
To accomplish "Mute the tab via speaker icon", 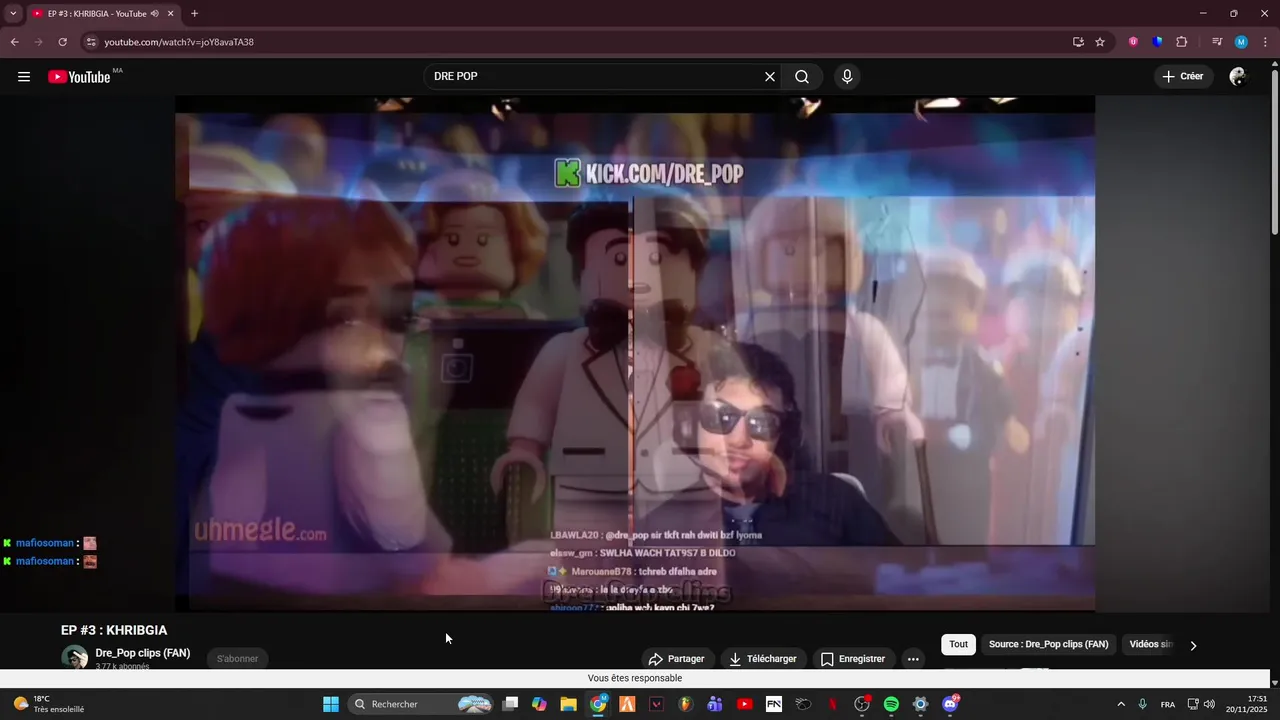I will click(x=155, y=14).
